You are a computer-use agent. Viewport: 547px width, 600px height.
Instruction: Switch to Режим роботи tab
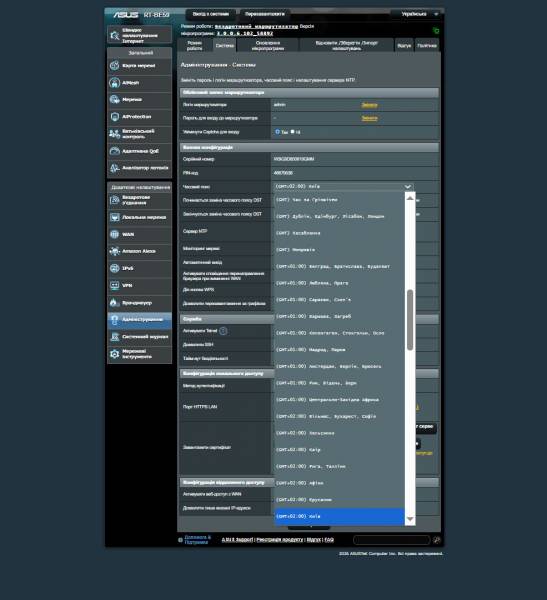click(194, 46)
